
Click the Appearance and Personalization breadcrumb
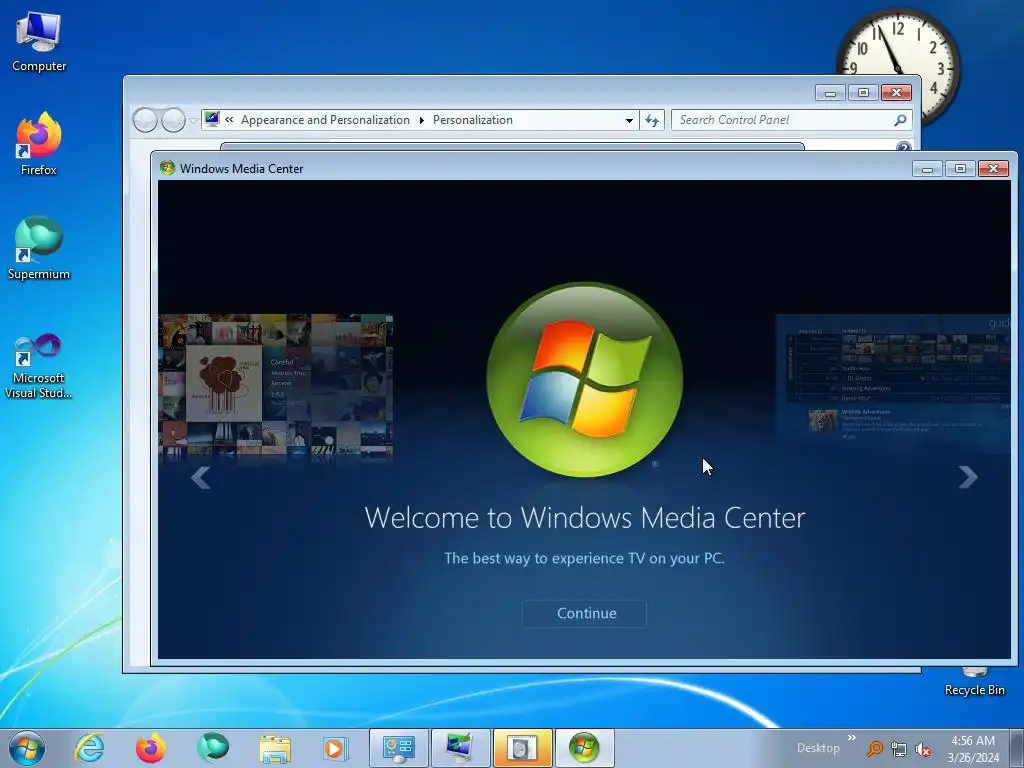coord(325,120)
